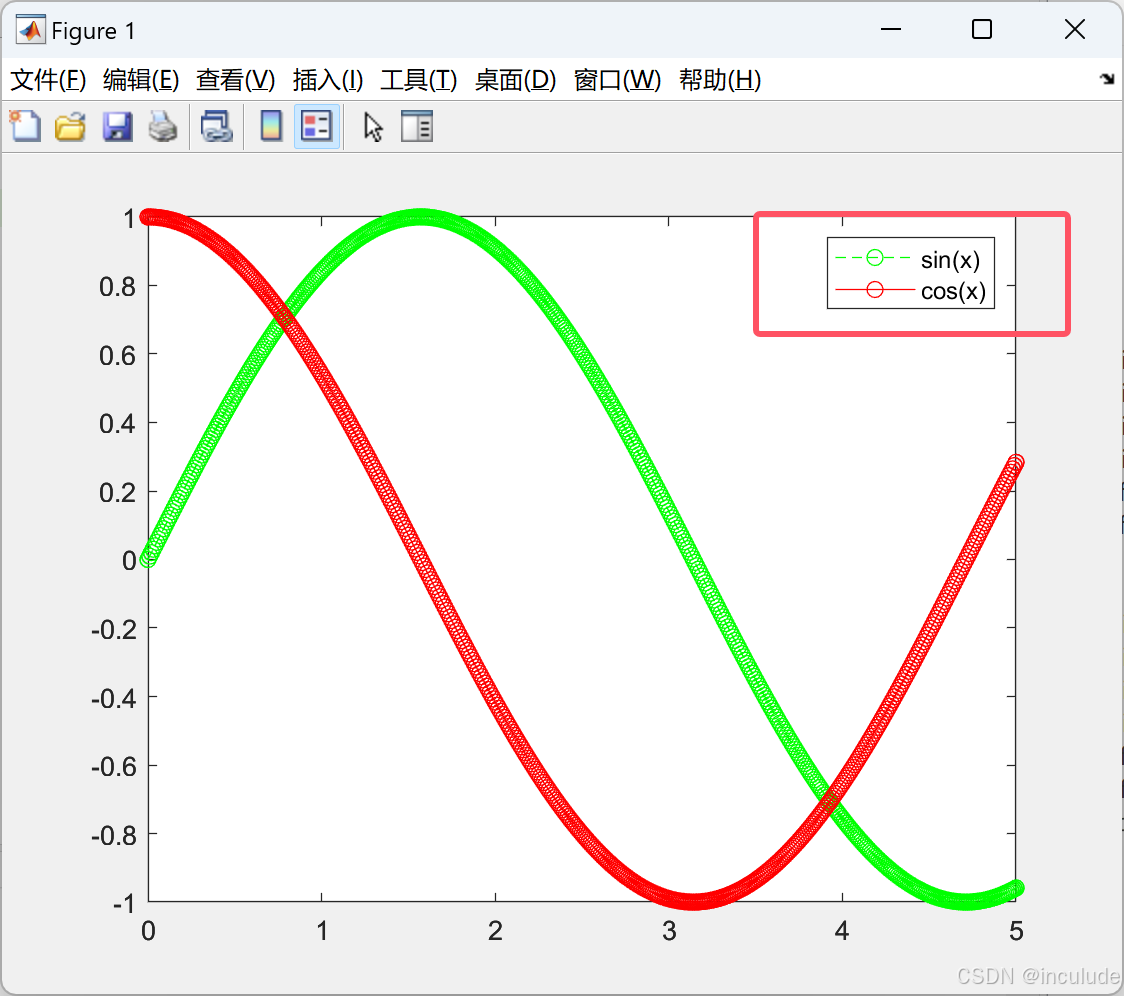Expand the menu overflow chevron at top right
The height and width of the screenshot is (996, 1124).
click(x=1105, y=80)
